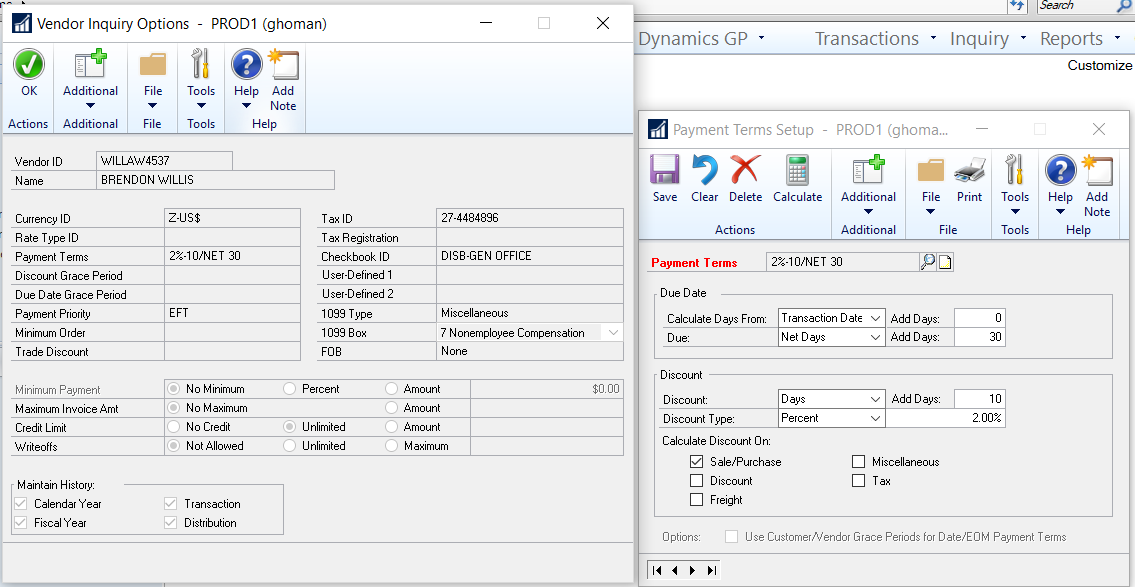Go to previous record navigation arrow
This screenshot has width=1135, height=587.
tap(675, 570)
